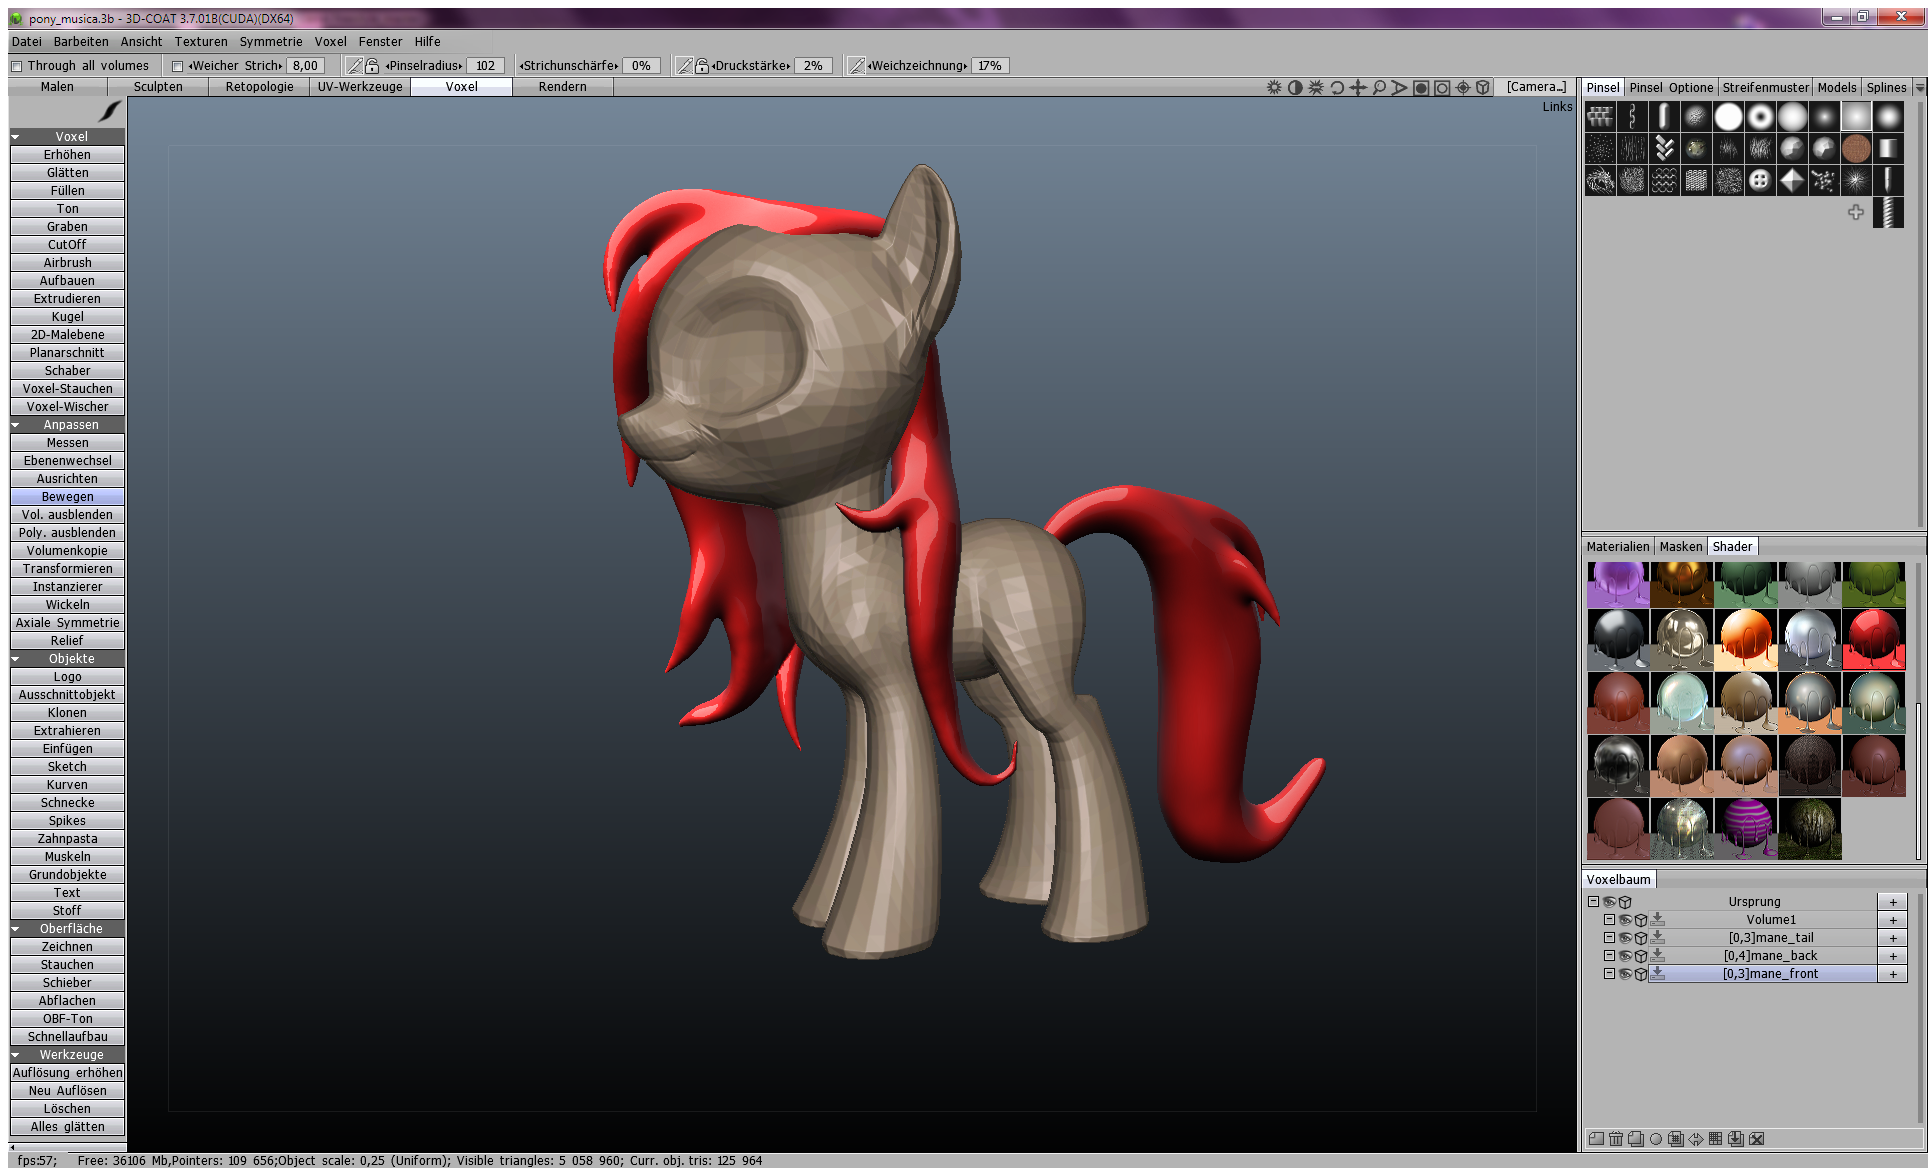Click the trash icon below Voxelbaum

[1616, 1139]
